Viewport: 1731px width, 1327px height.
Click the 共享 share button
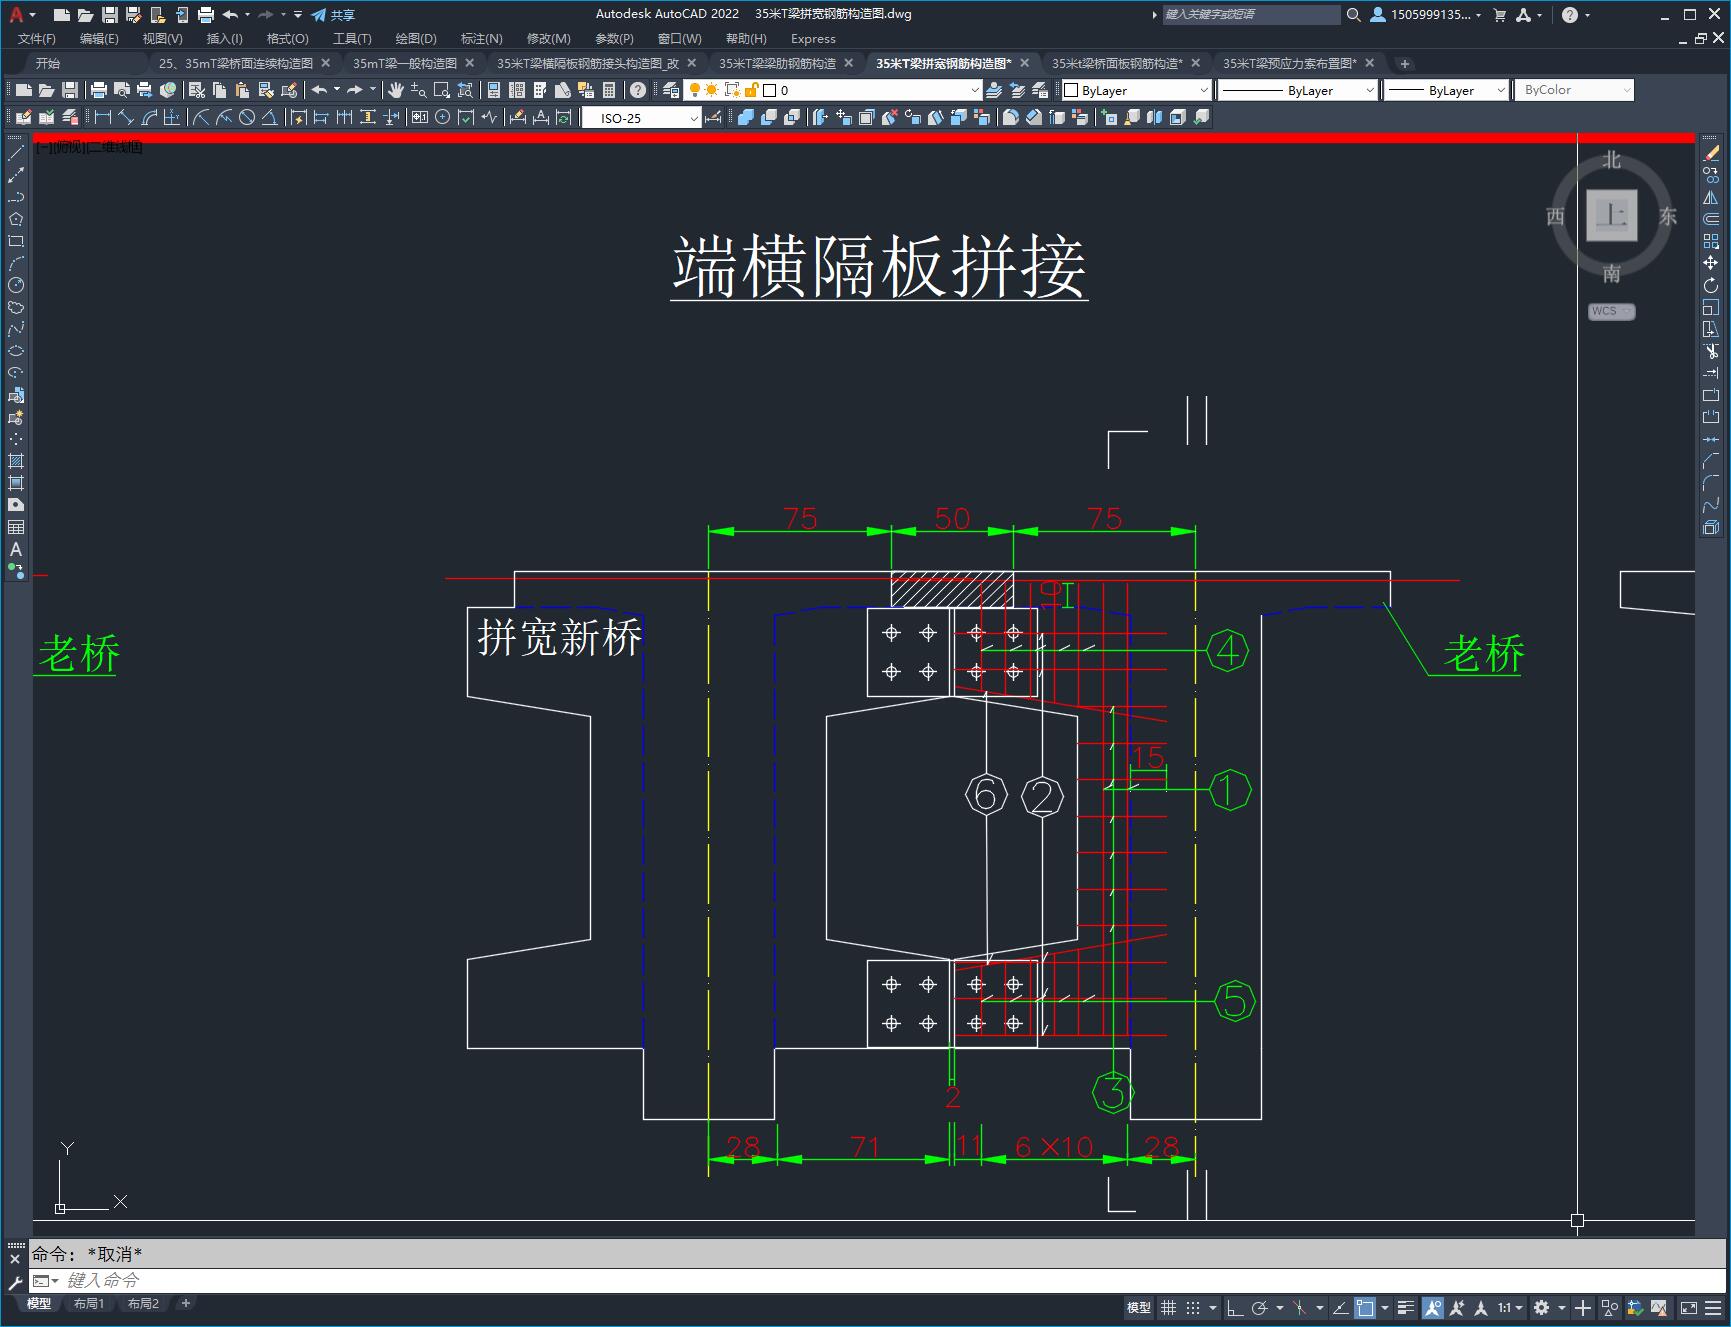click(x=333, y=15)
